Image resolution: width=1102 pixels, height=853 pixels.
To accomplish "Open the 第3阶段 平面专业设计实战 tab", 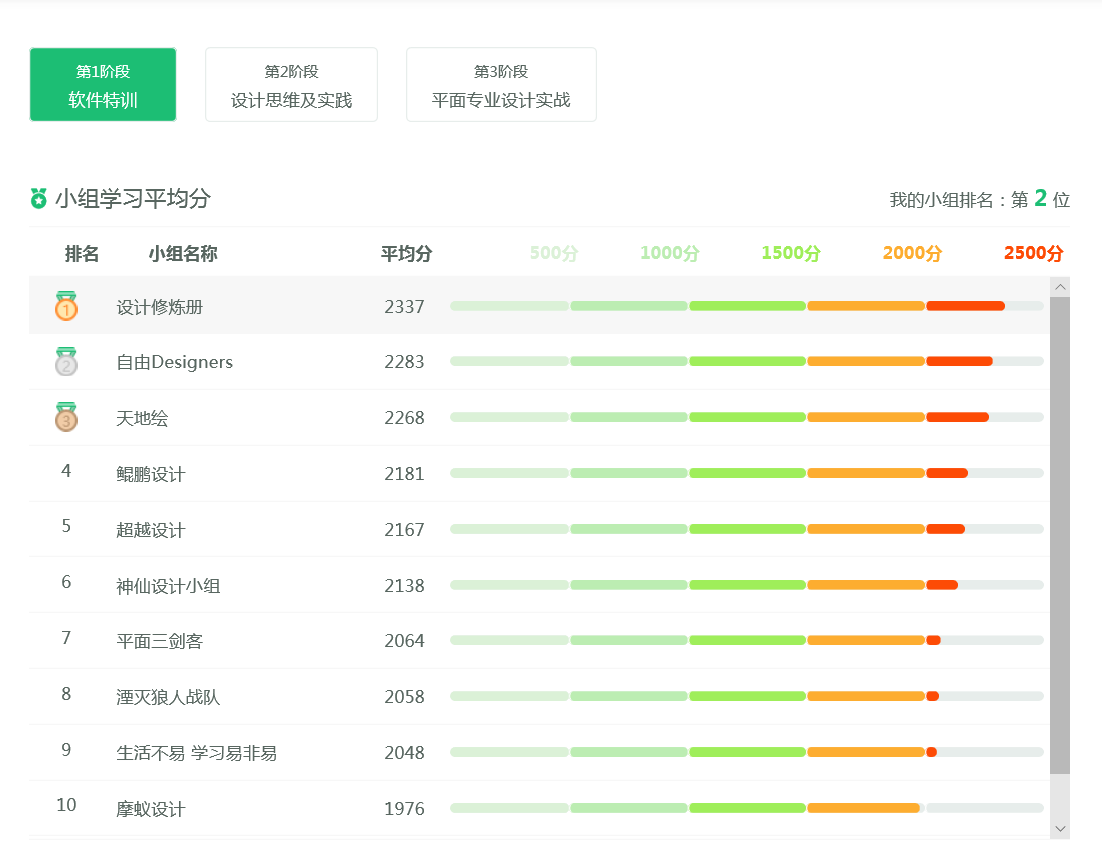I will pos(501,85).
